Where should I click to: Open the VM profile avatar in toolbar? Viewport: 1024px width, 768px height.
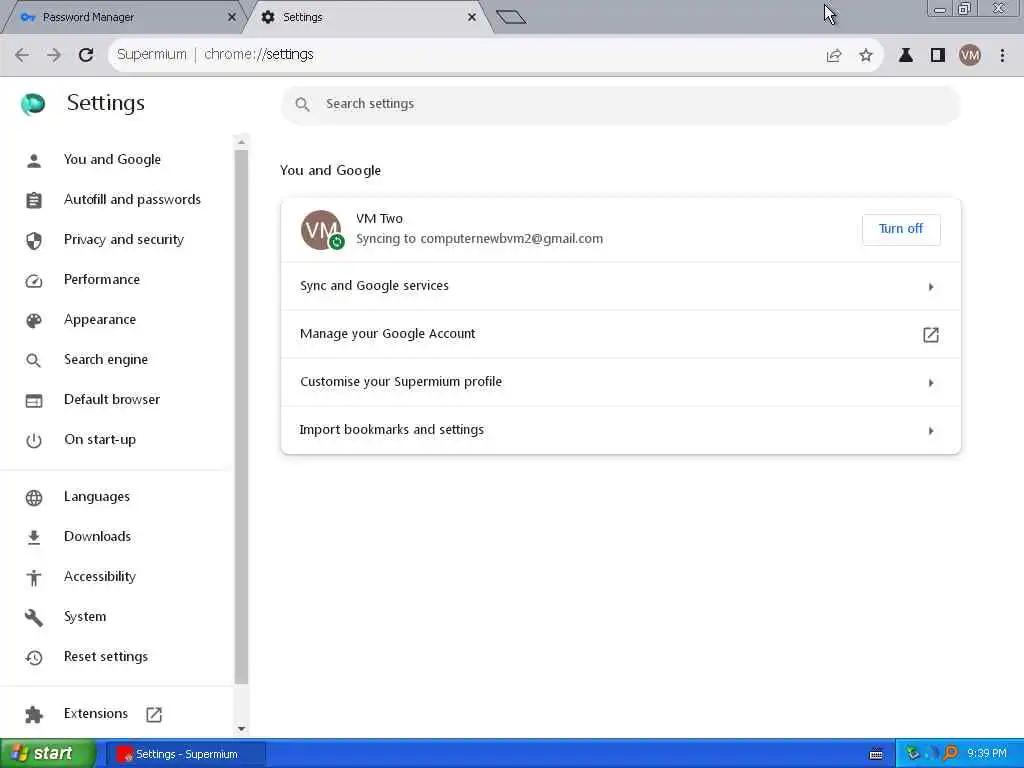coord(970,56)
